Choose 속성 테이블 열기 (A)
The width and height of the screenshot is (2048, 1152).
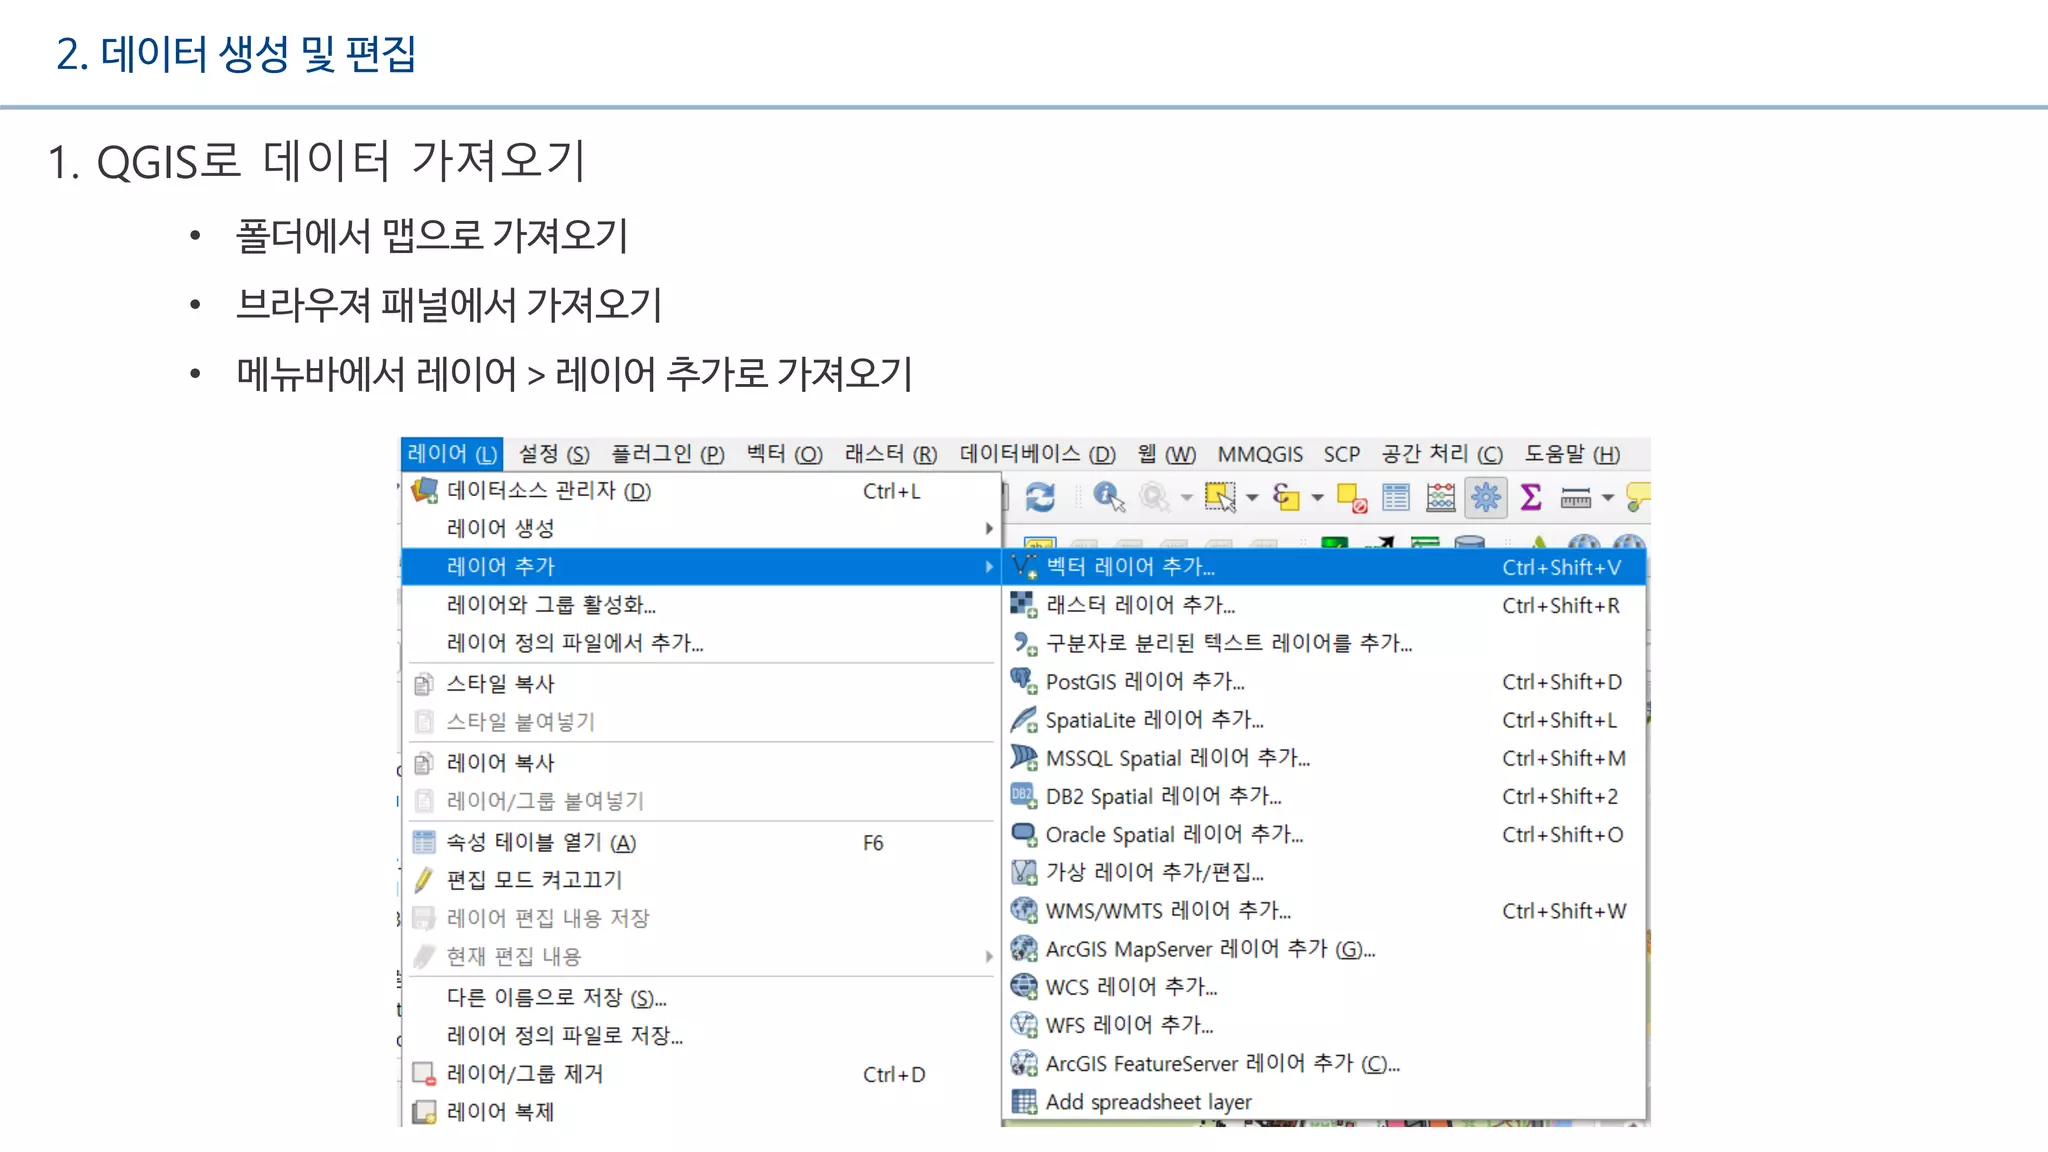point(540,843)
